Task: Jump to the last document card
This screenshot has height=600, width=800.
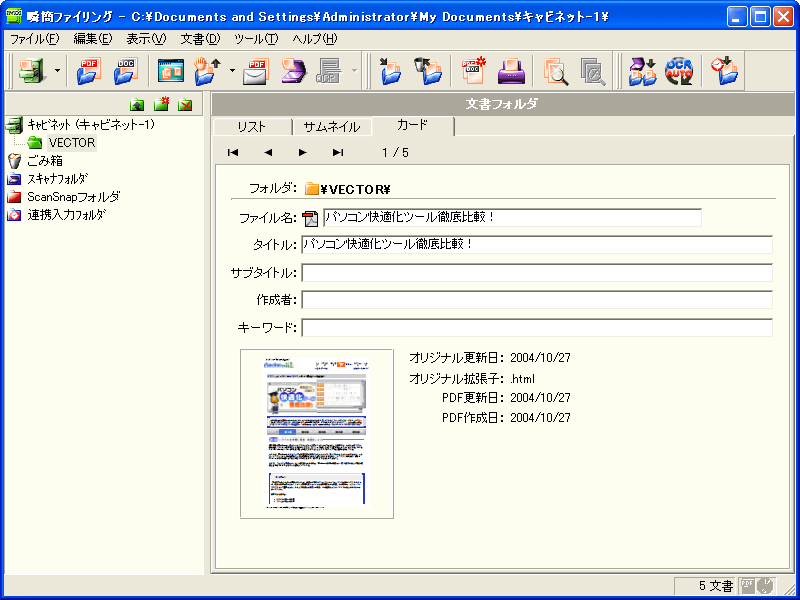Action: pos(338,153)
